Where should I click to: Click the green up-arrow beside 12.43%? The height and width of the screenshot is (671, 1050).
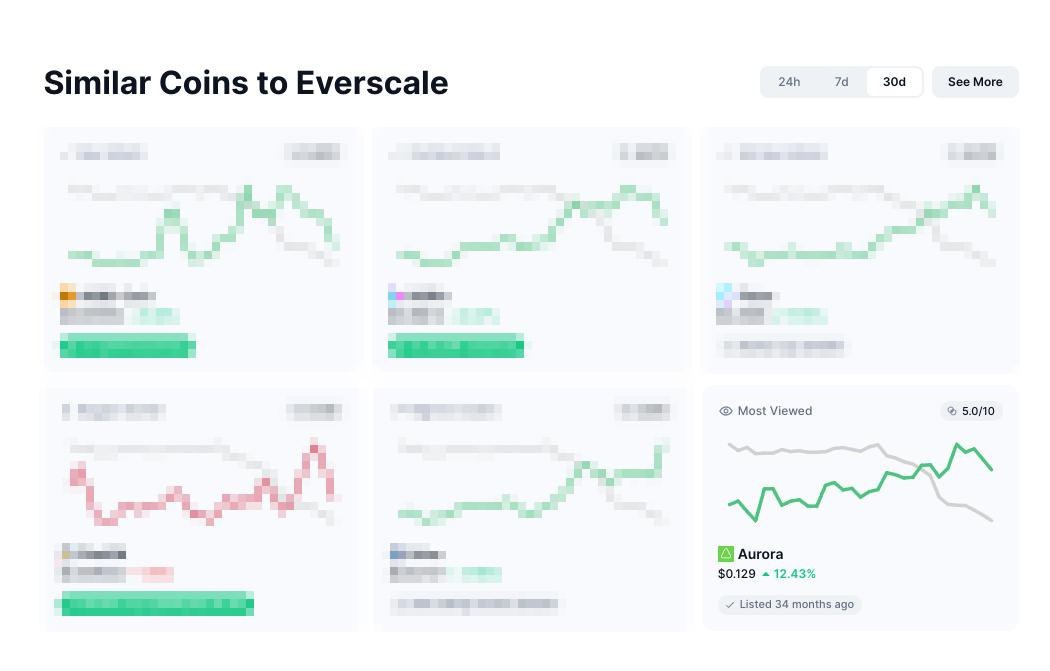pyautogui.click(x=766, y=574)
